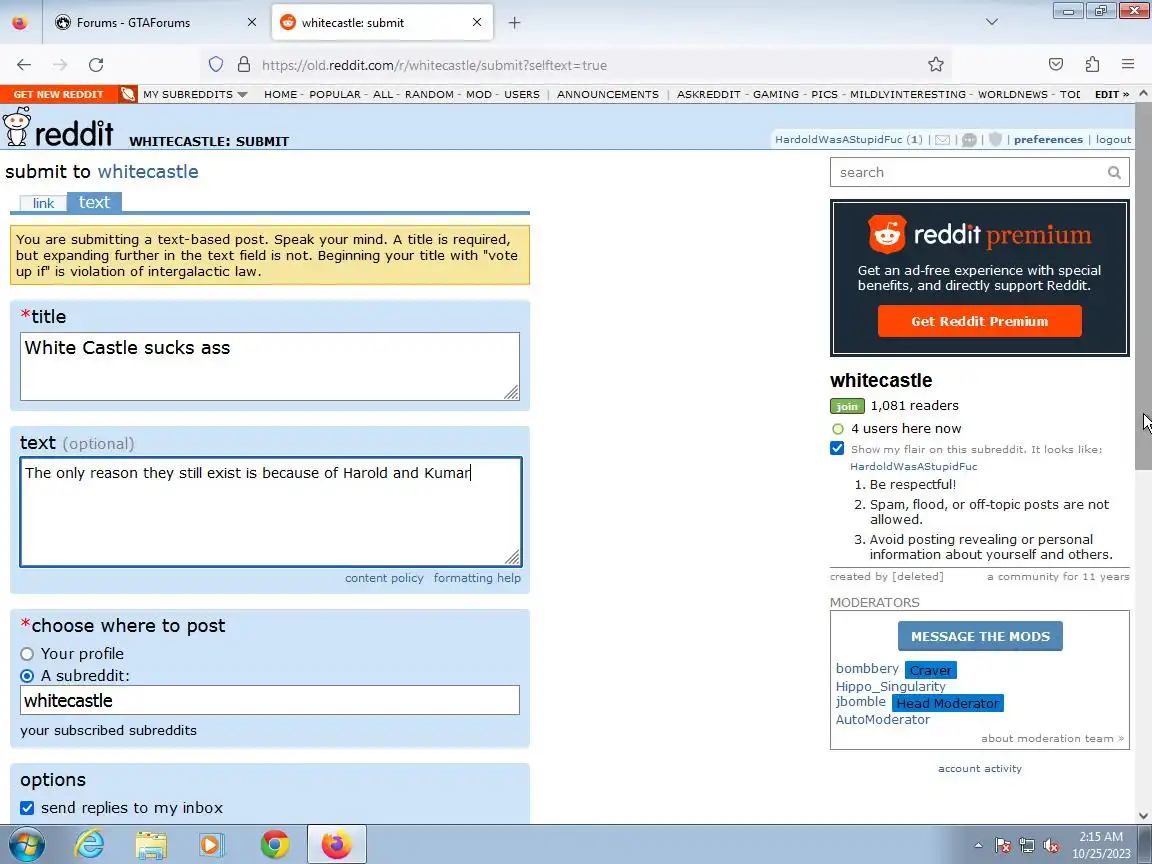Open the Pocket save icon
Viewport: 1152px width, 864px height.
point(1056,65)
